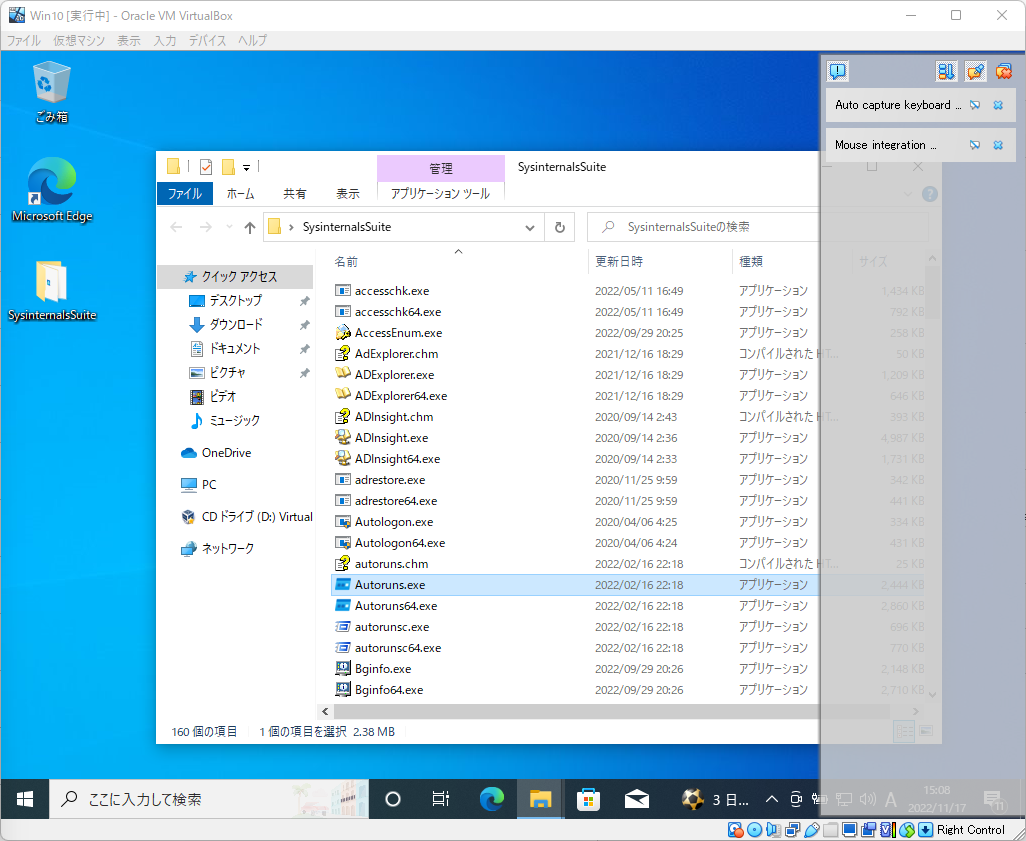Click the AdExplorer.chm help file icon
Image resolution: width=1026 pixels, height=841 pixels.
click(342, 353)
